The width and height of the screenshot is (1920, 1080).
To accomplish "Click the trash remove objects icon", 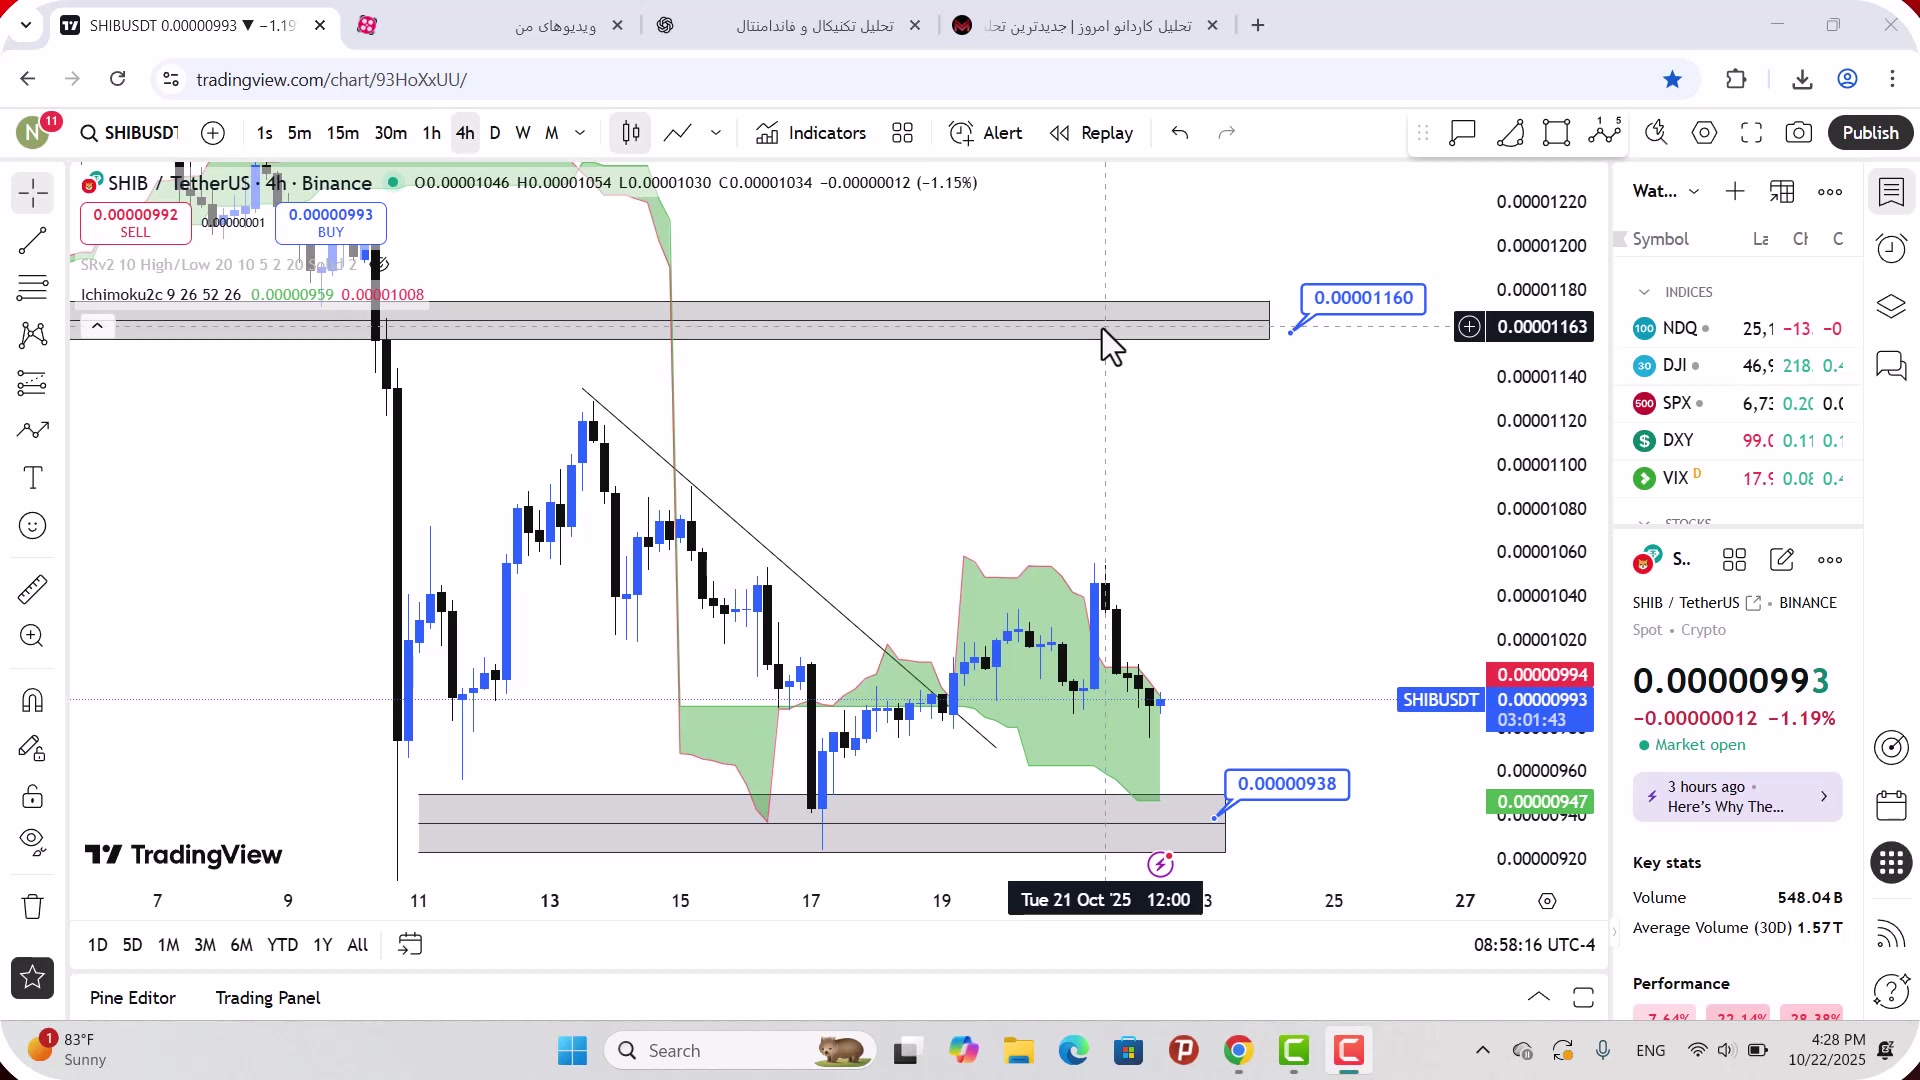I will [x=33, y=906].
